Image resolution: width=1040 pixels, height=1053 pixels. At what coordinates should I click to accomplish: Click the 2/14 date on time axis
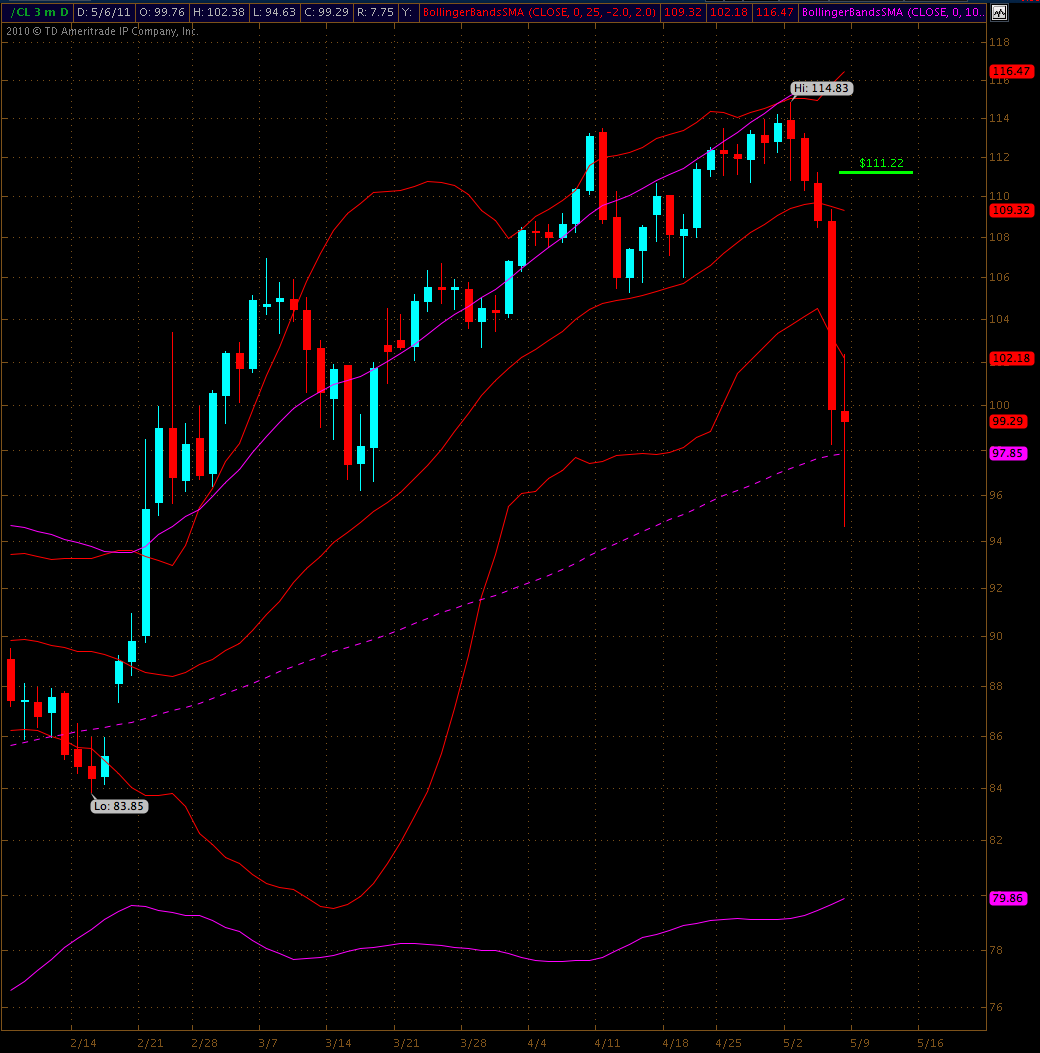(83, 1042)
